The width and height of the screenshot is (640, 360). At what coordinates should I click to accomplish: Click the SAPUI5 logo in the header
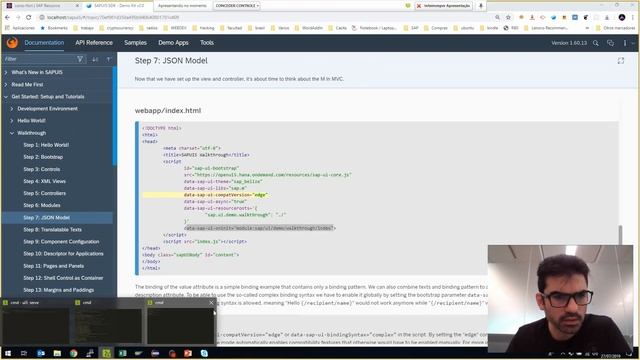point(12,42)
